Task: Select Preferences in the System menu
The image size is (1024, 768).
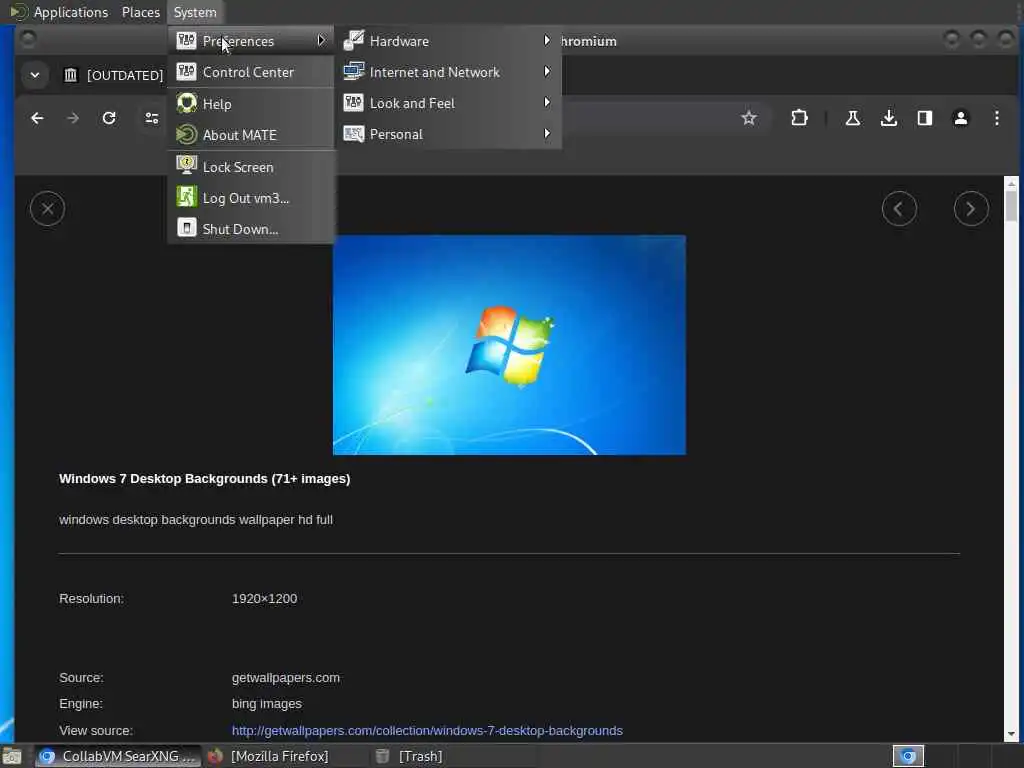Action: tap(251, 41)
